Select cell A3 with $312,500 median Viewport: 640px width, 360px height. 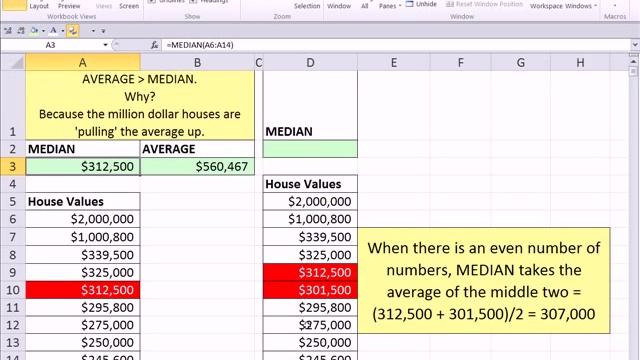point(83,167)
